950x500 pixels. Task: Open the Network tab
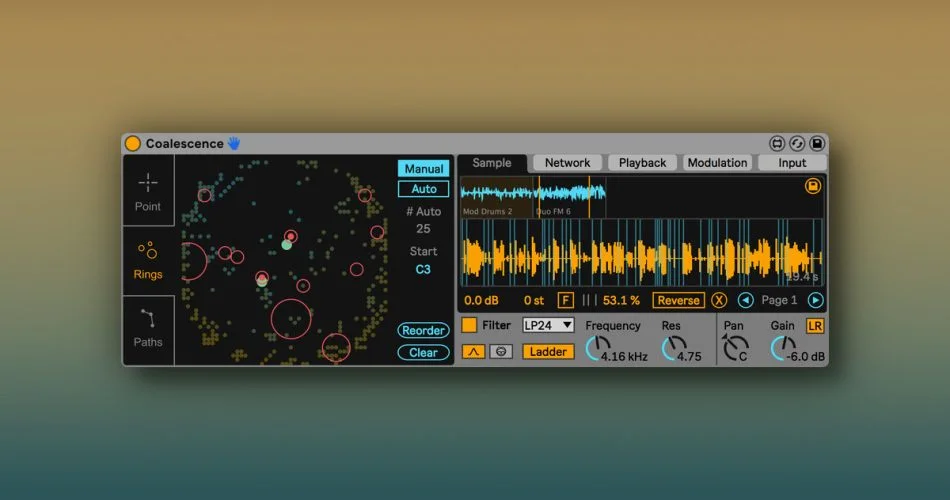click(567, 162)
